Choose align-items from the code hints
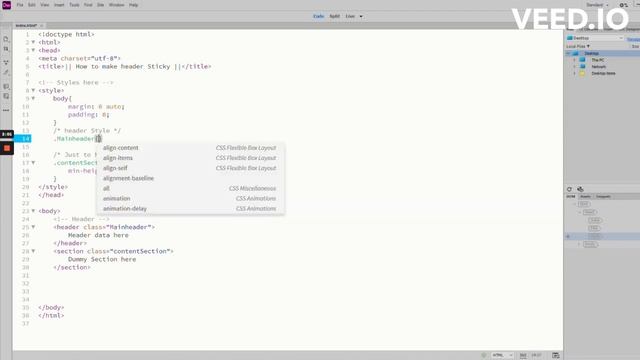640x360 pixels. pos(191,158)
